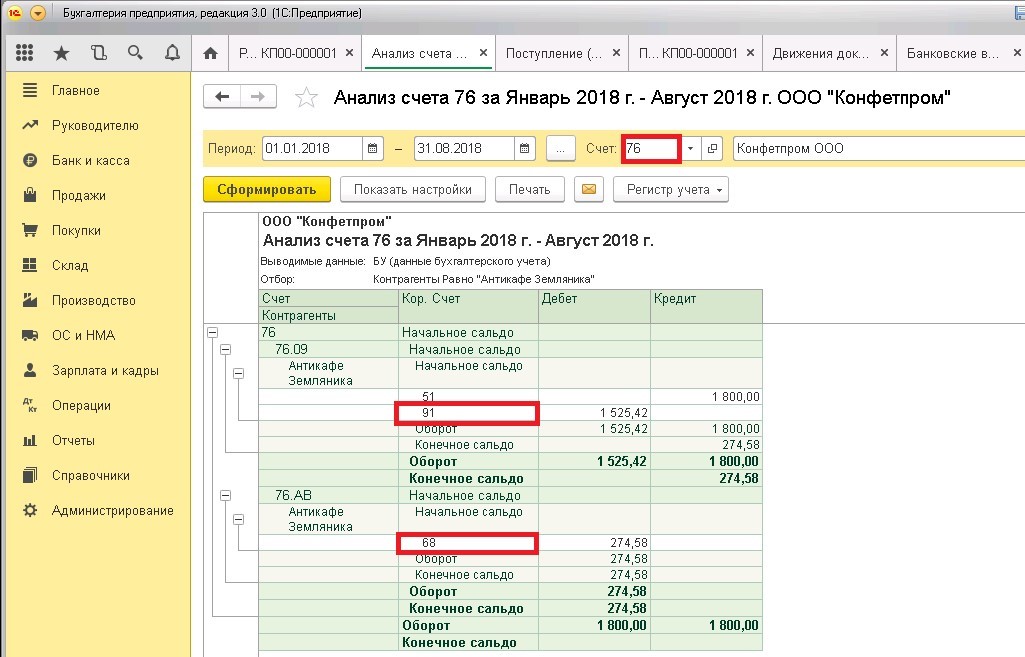The height and width of the screenshot is (657, 1025).
Task: Switch to the Анализ счета tab
Action: [419, 54]
